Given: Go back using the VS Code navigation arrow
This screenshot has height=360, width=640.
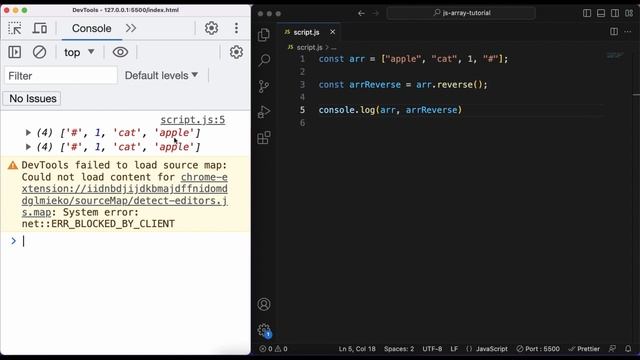Looking at the screenshot, I should click(361, 13).
